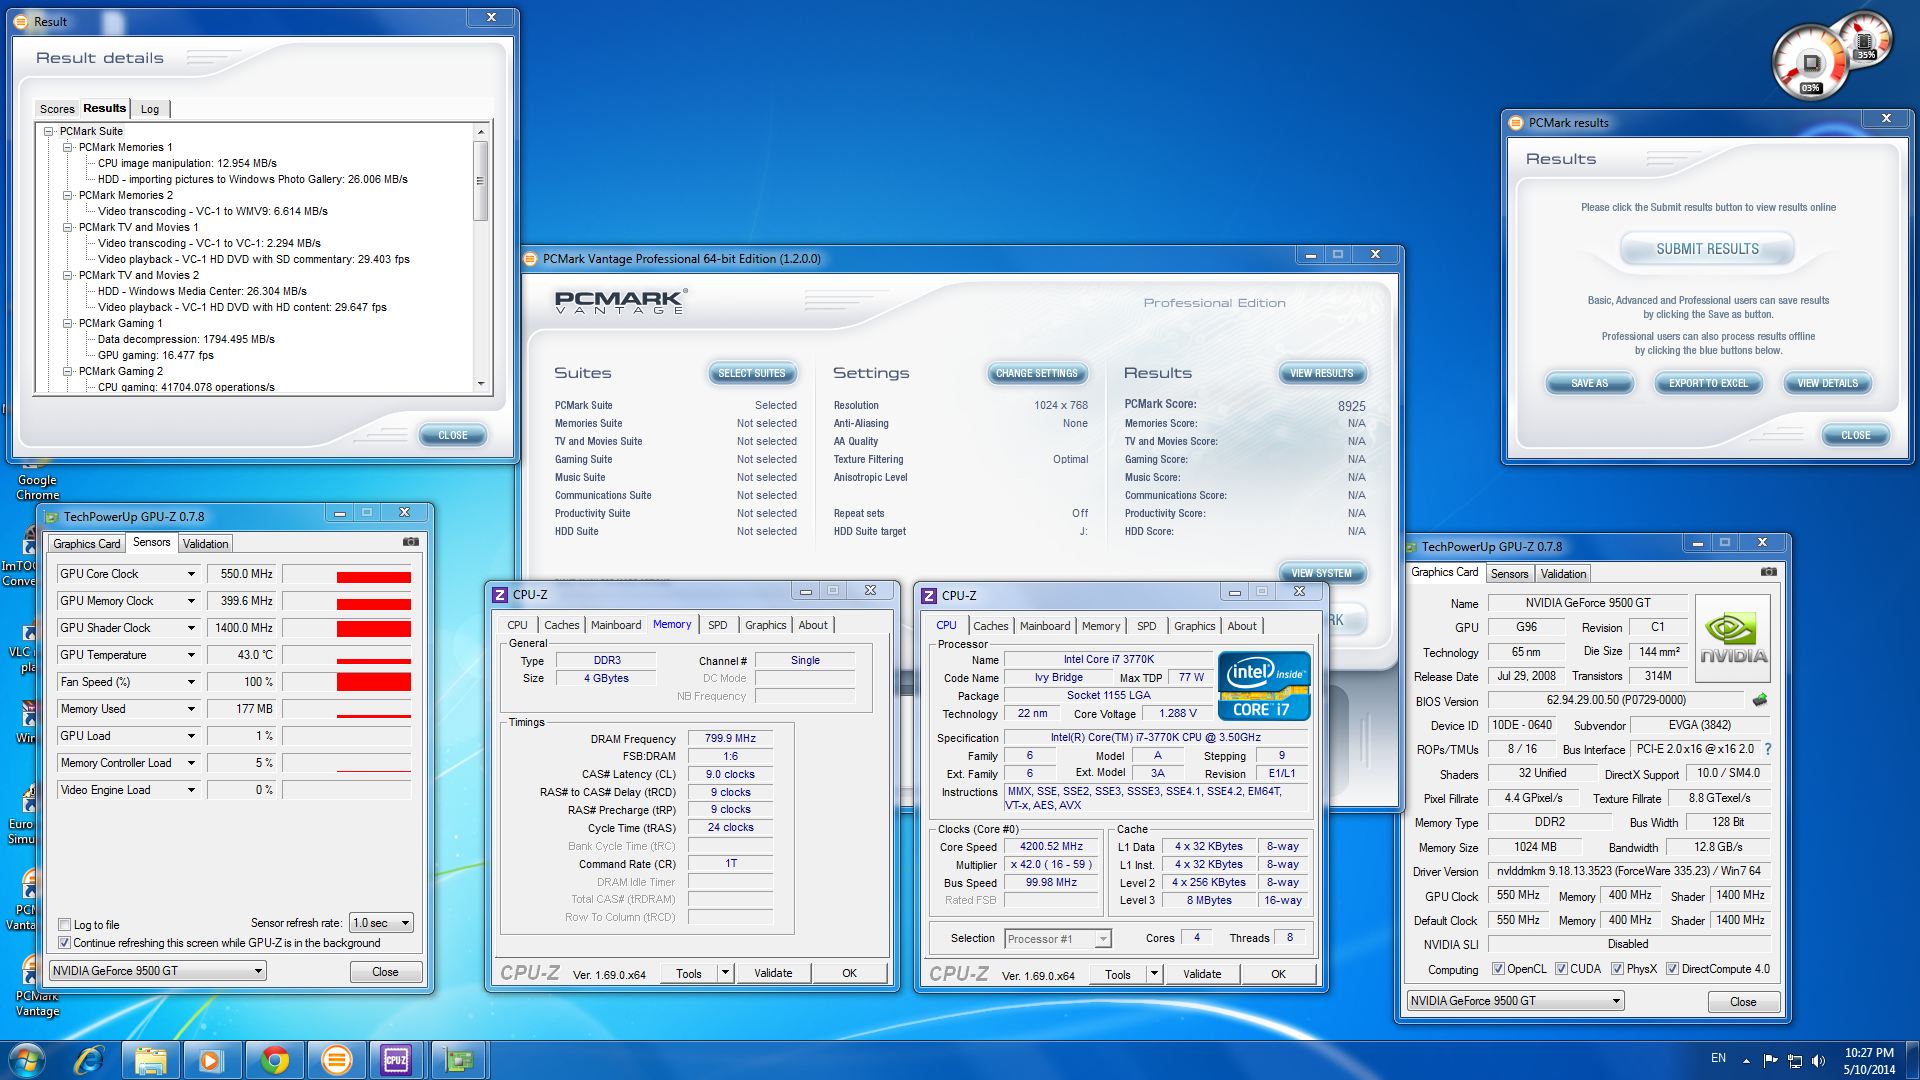Screen dimensions: 1920x1080
Task: Toggle the CUDA checkbox in GPU-Z
Action: pyautogui.click(x=1561, y=969)
